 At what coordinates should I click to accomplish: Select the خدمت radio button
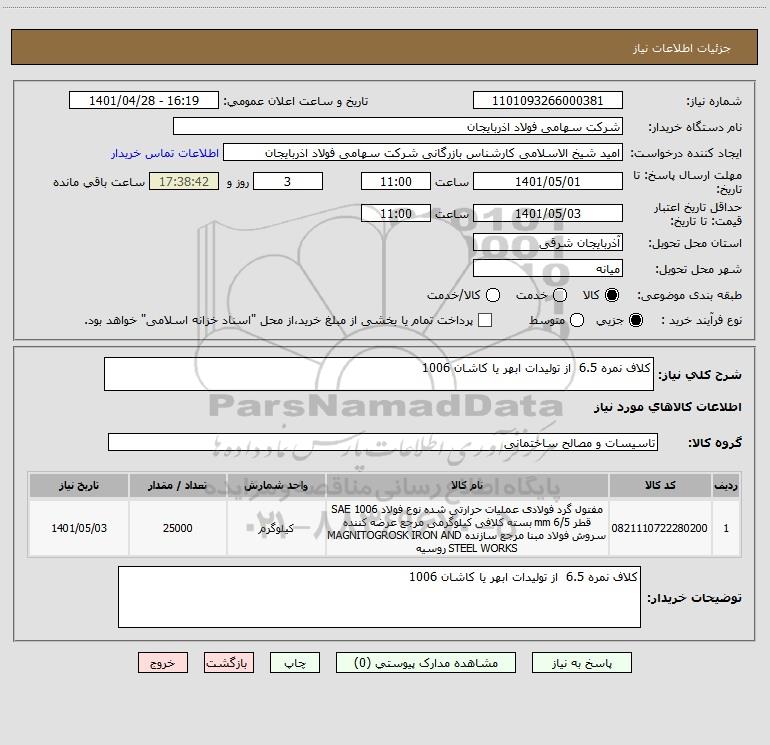click(x=560, y=295)
